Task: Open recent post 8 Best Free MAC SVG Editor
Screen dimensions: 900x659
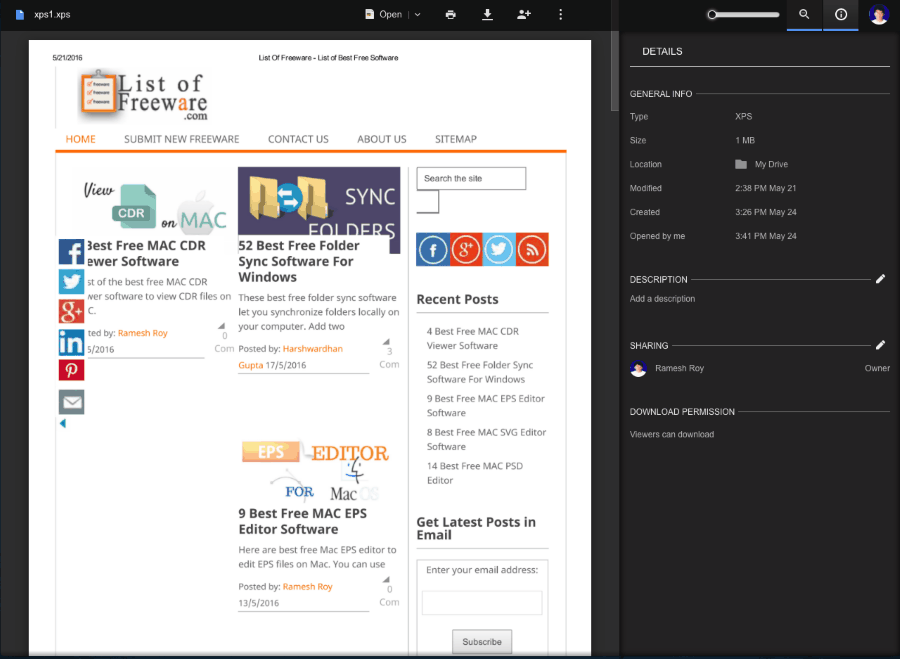Action: (x=486, y=439)
